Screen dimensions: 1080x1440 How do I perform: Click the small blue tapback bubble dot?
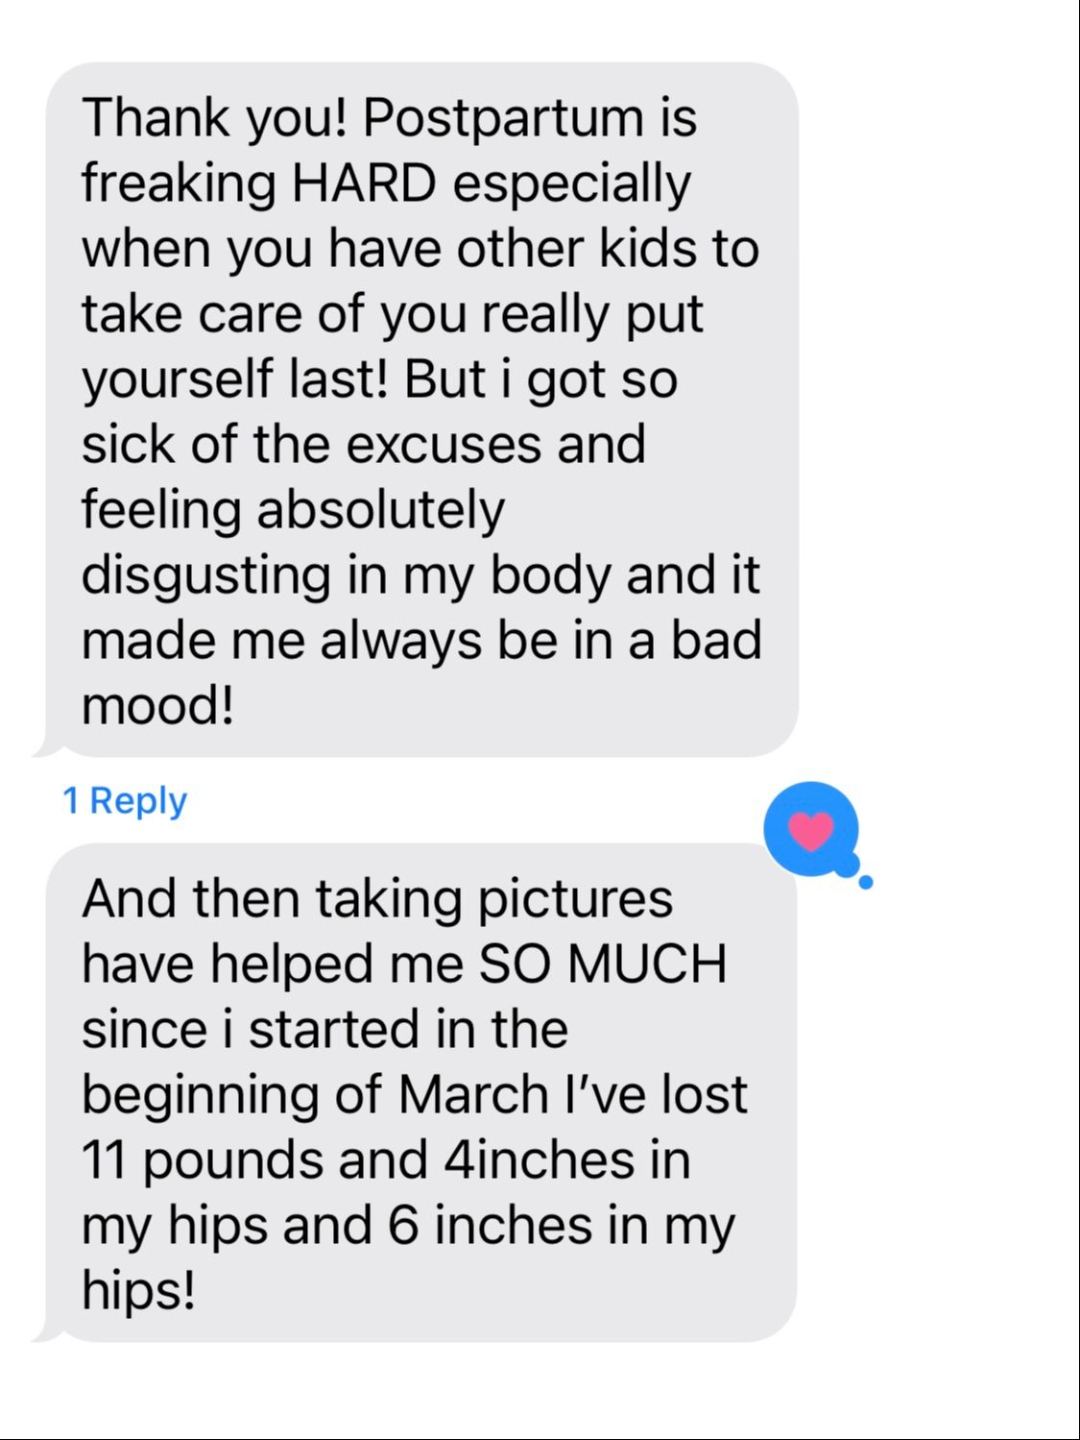[x=866, y=882]
